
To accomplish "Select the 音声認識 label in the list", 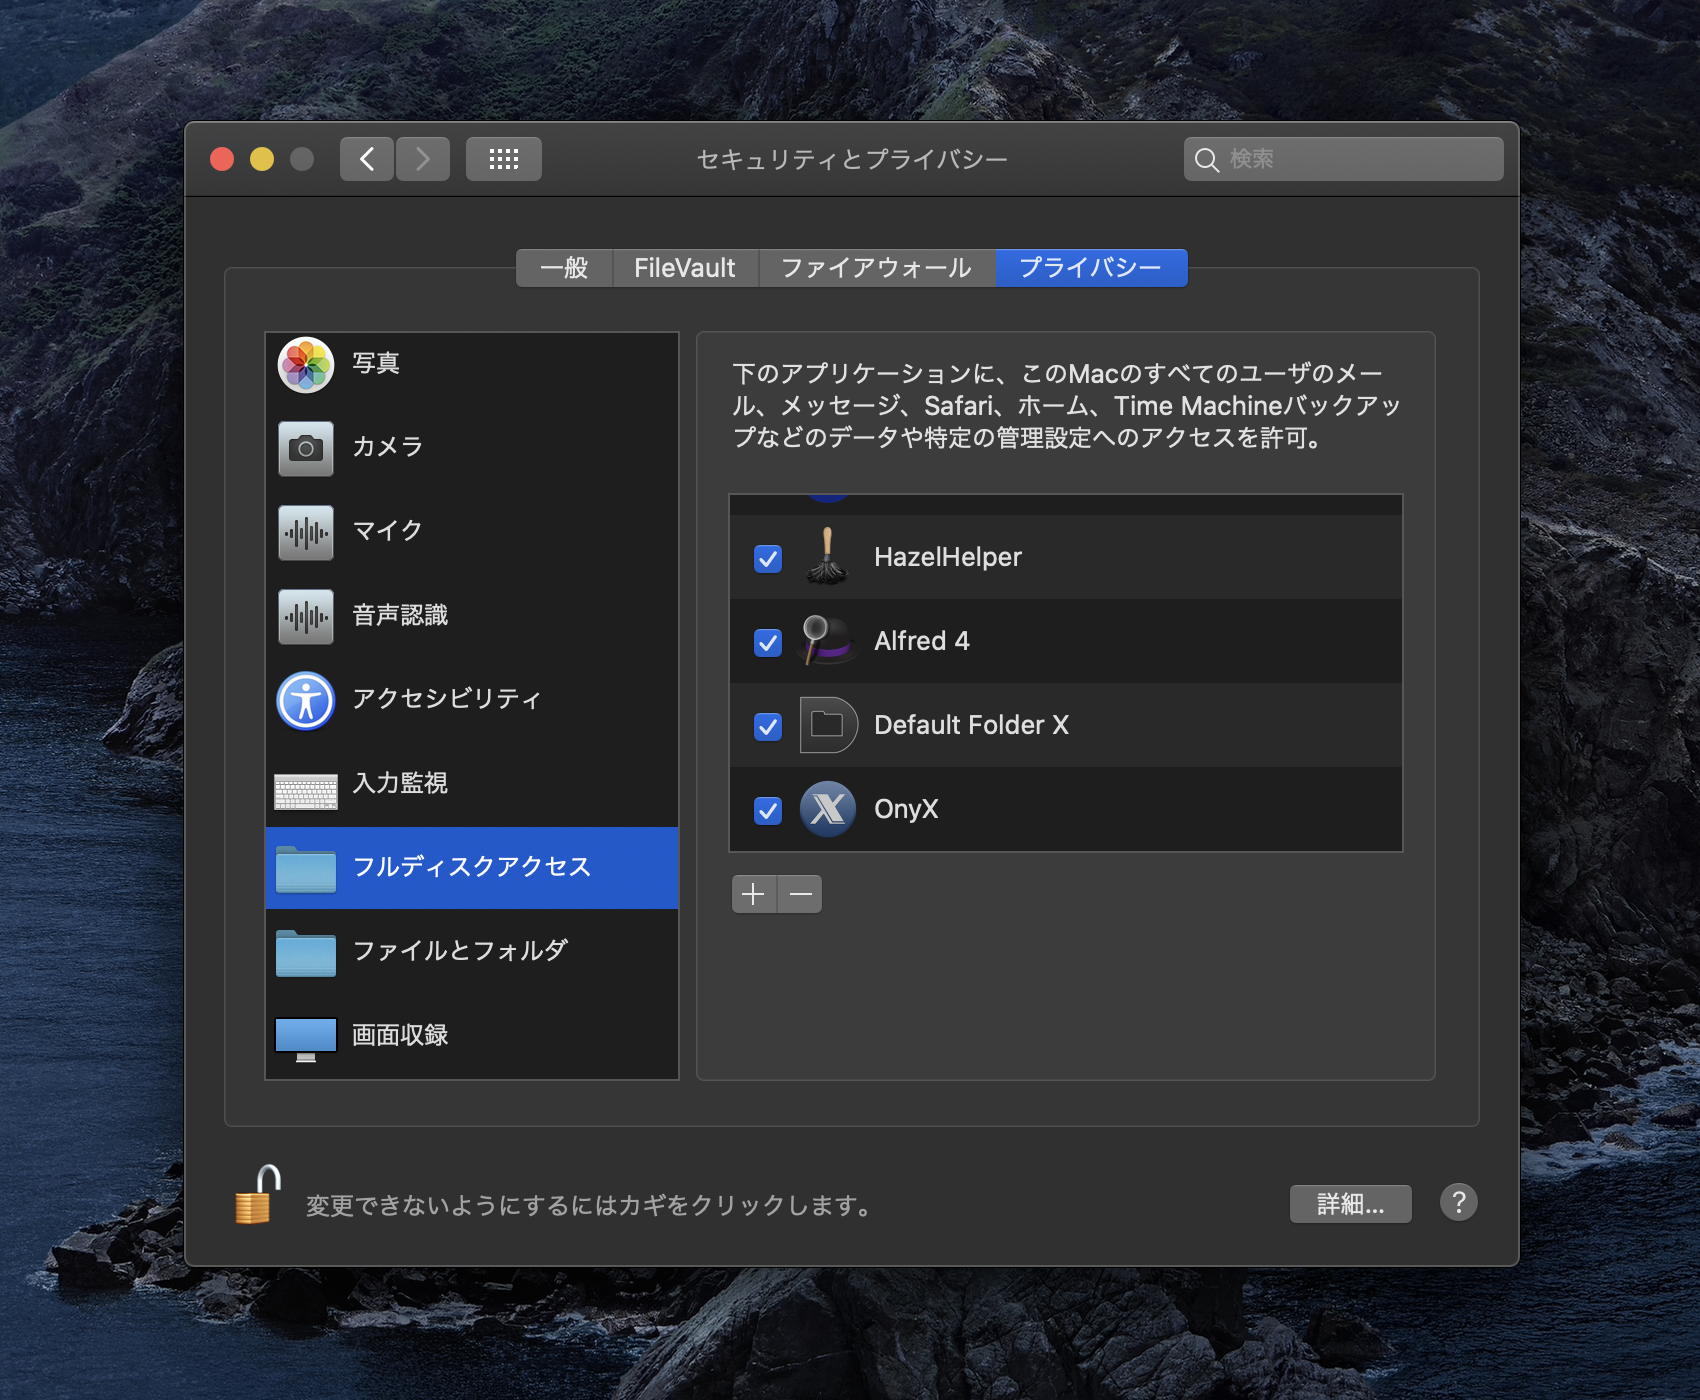I will [x=400, y=615].
